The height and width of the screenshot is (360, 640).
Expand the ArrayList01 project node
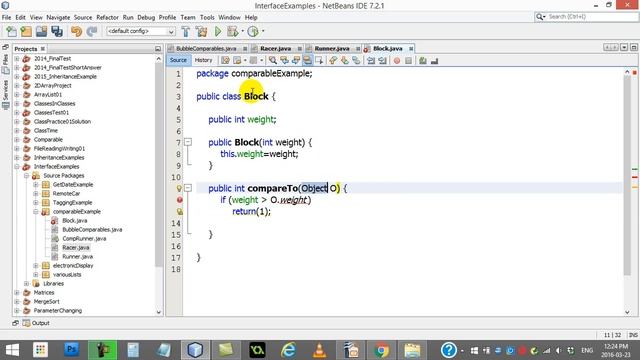coord(17,95)
